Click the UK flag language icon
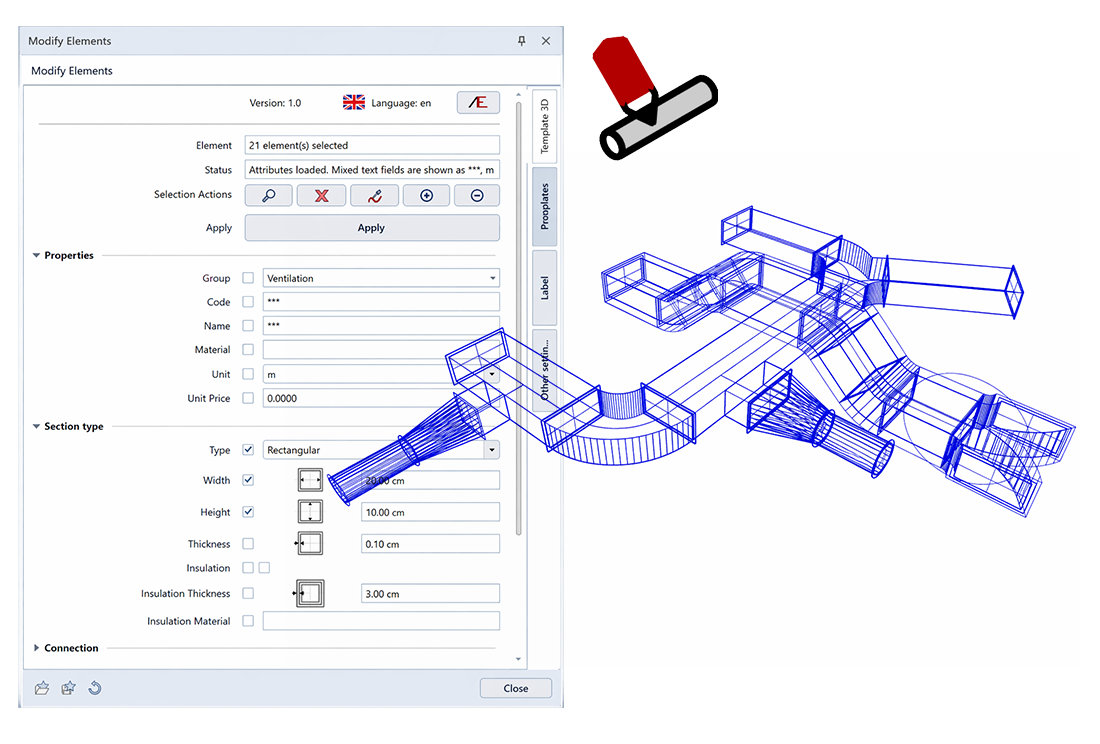 354,102
